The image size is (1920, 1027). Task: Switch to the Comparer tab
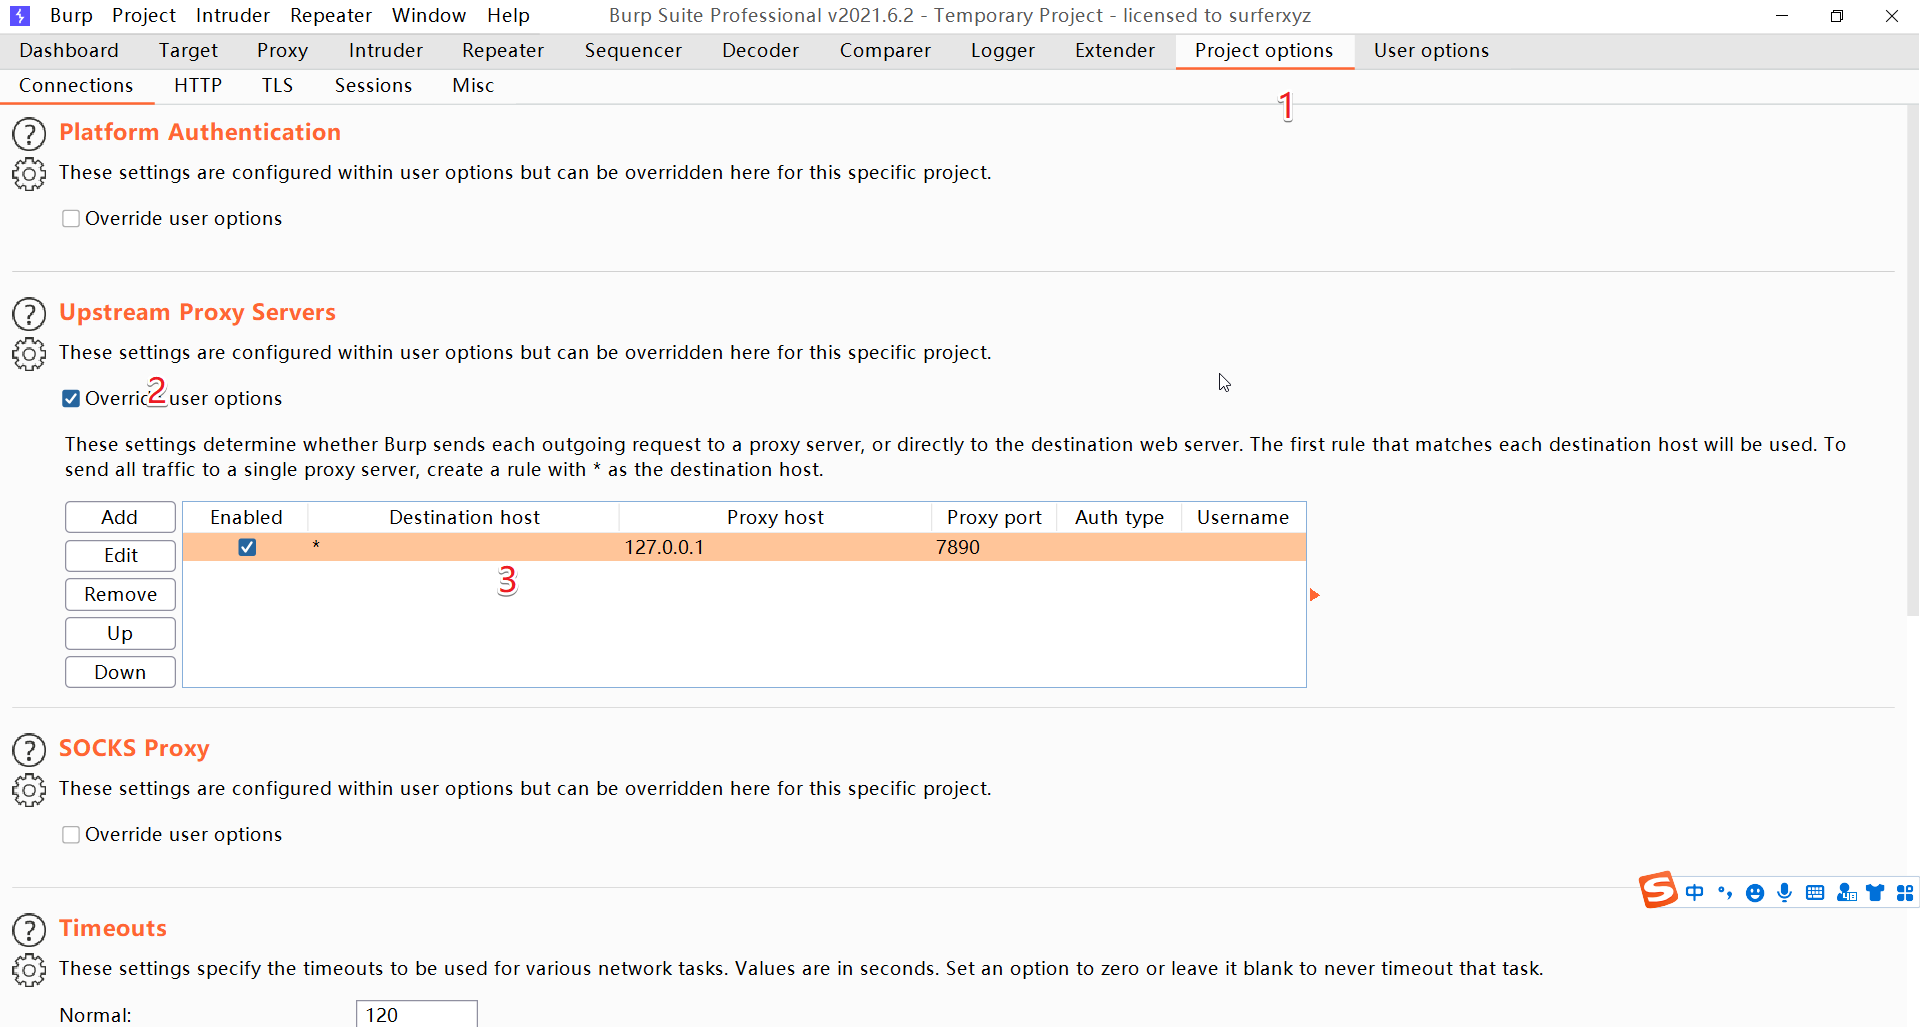click(885, 51)
